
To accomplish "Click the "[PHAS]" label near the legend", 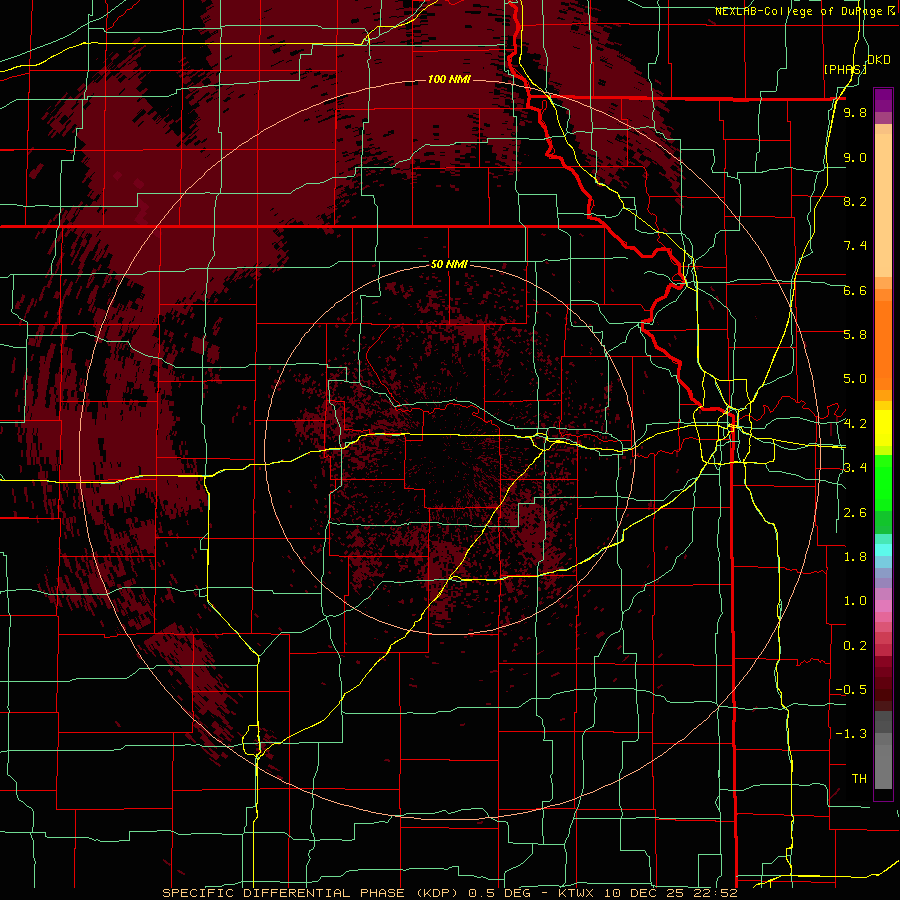I will (x=845, y=69).
